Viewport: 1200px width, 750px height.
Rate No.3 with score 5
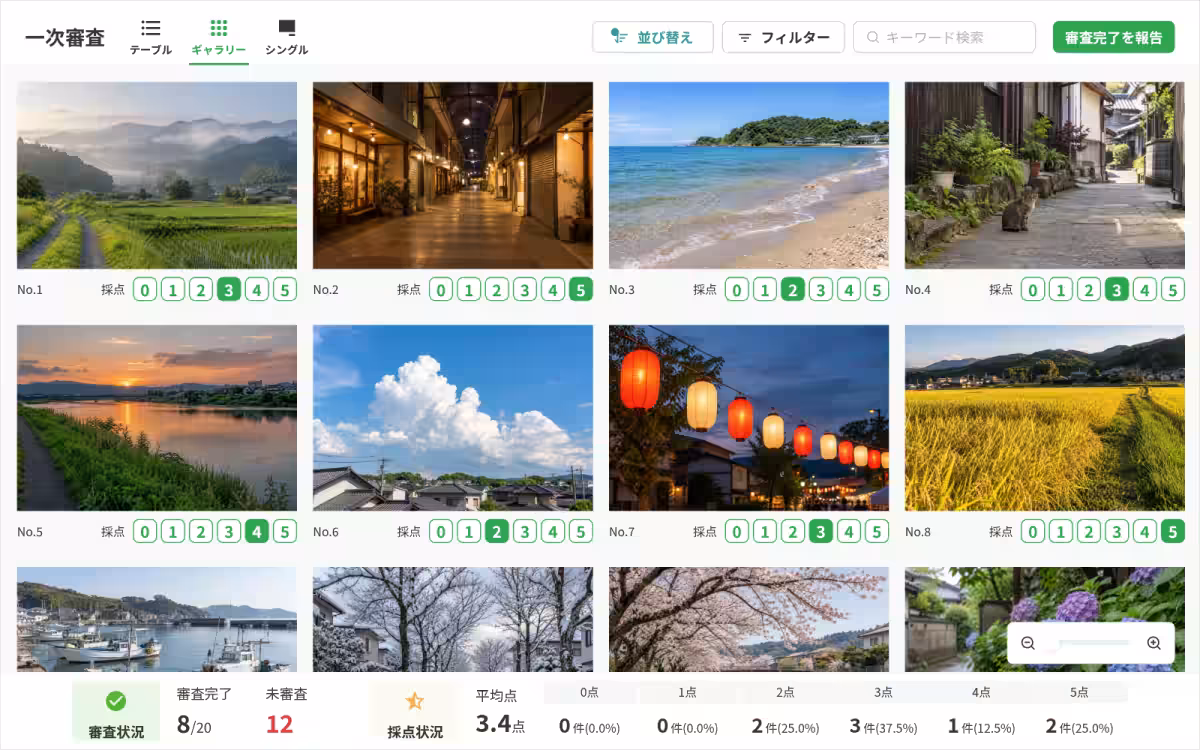point(877,290)
